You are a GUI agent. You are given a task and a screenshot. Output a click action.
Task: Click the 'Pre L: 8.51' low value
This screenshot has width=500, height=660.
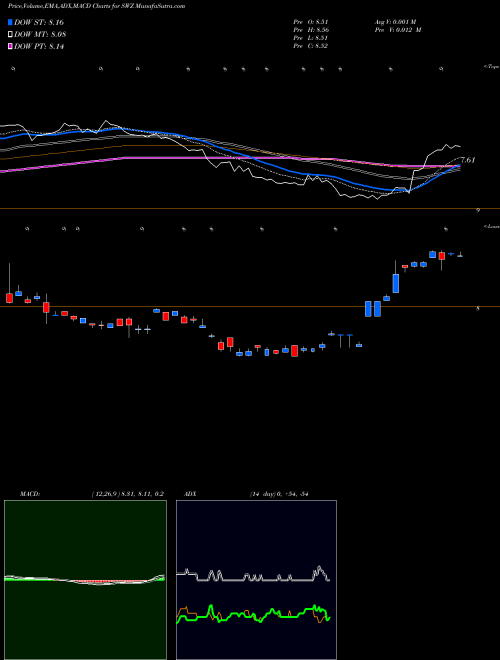pos(311,38)
